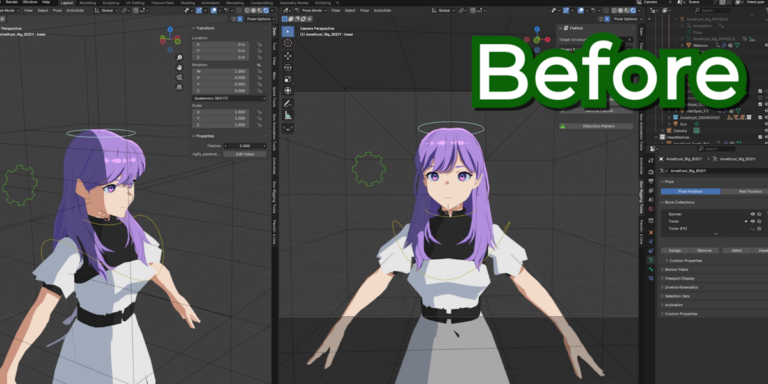768x384 pixels.
Task: Lock the Rotation W channel
Action: pyautogui.click(x=259, y=71)
